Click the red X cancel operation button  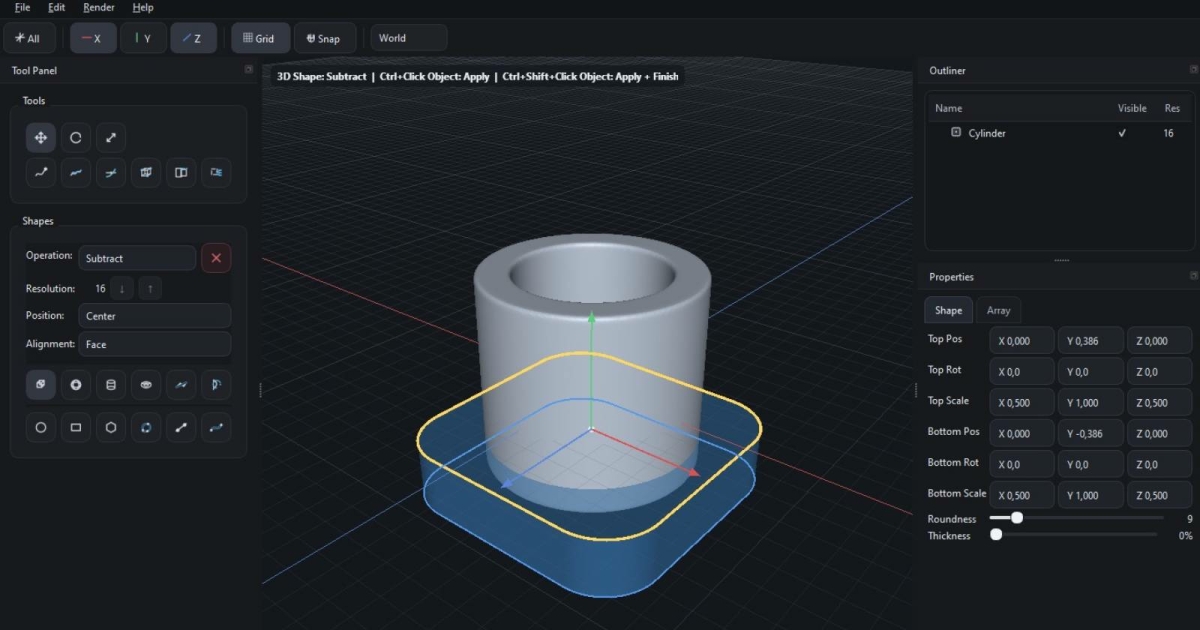coord(216,258)
